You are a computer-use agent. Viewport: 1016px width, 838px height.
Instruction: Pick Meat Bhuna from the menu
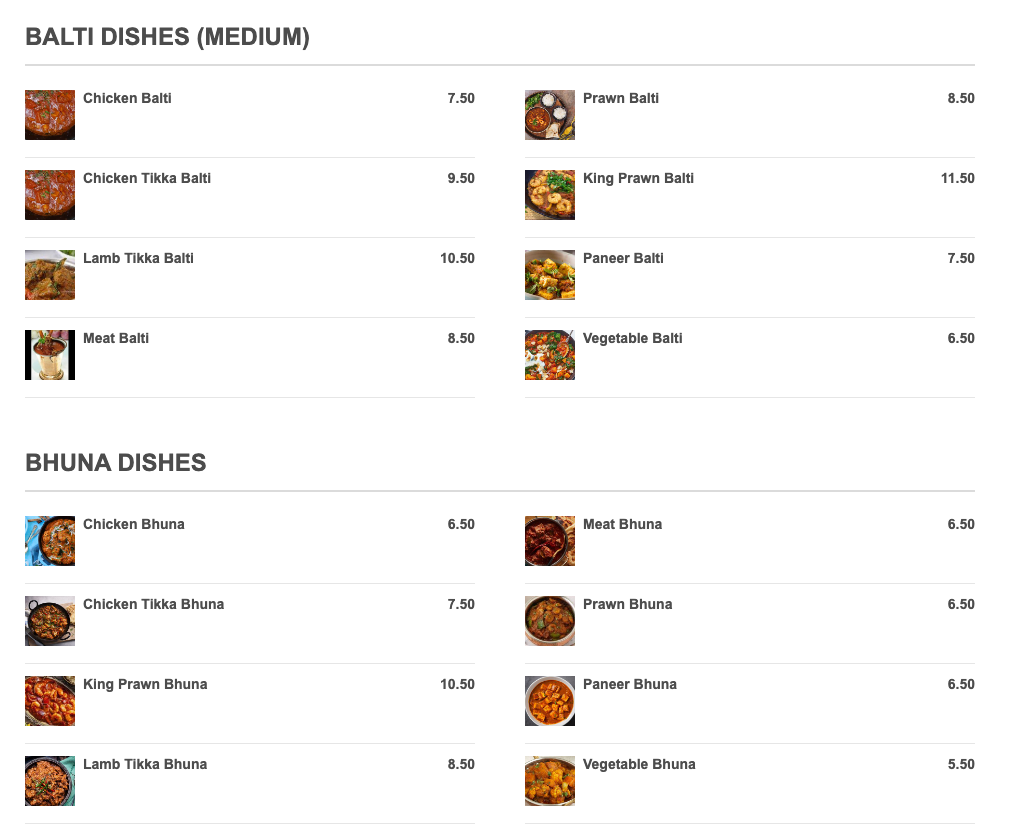click(x=622, y=525)
